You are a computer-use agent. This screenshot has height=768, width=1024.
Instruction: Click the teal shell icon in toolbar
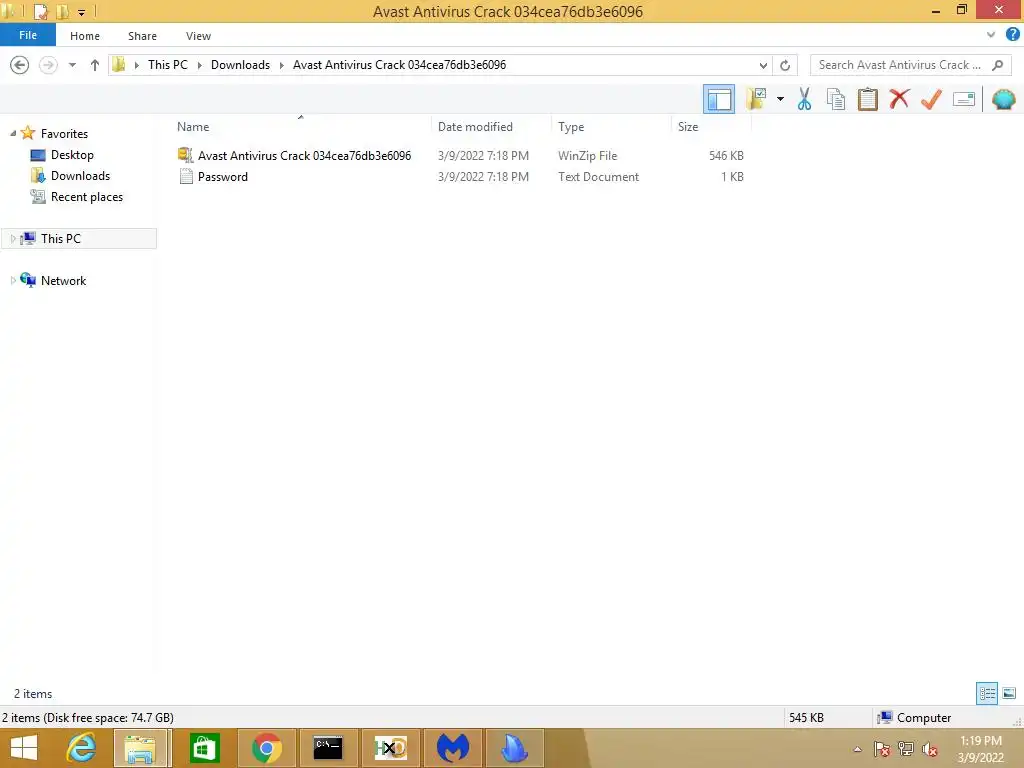[x=1003, y=99]
